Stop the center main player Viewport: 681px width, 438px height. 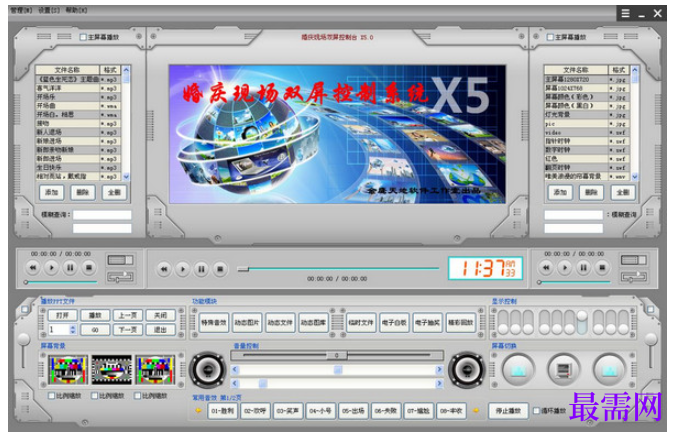point(220,269)
